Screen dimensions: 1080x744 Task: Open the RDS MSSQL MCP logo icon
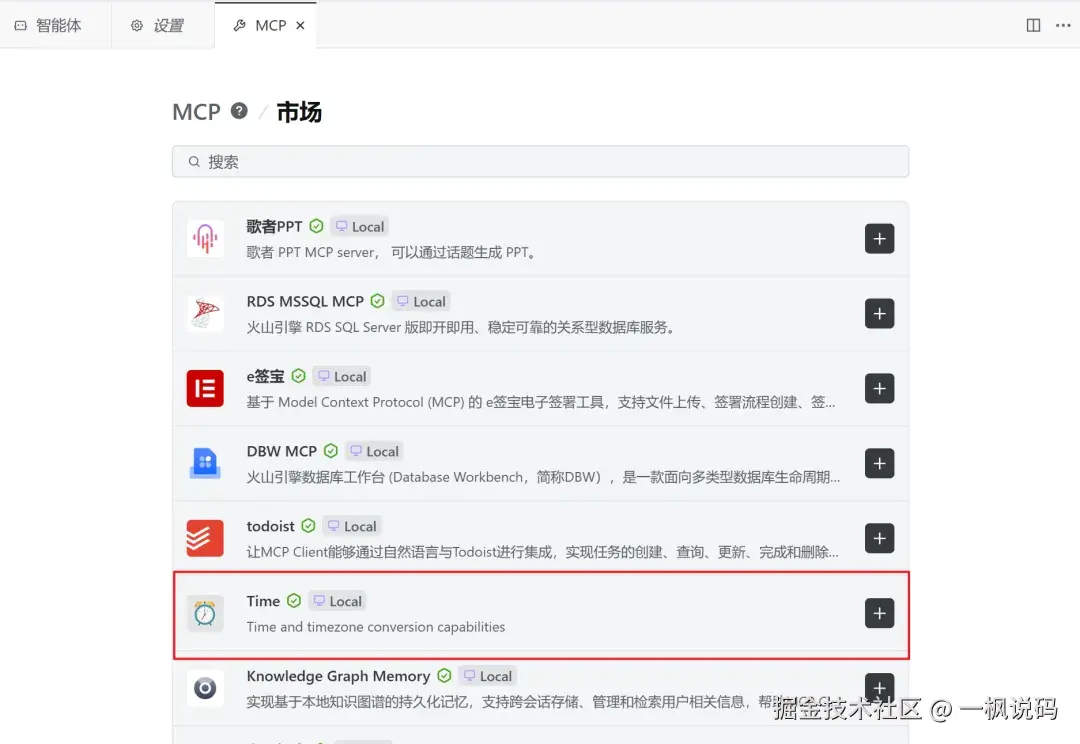(x=205, y=314)
